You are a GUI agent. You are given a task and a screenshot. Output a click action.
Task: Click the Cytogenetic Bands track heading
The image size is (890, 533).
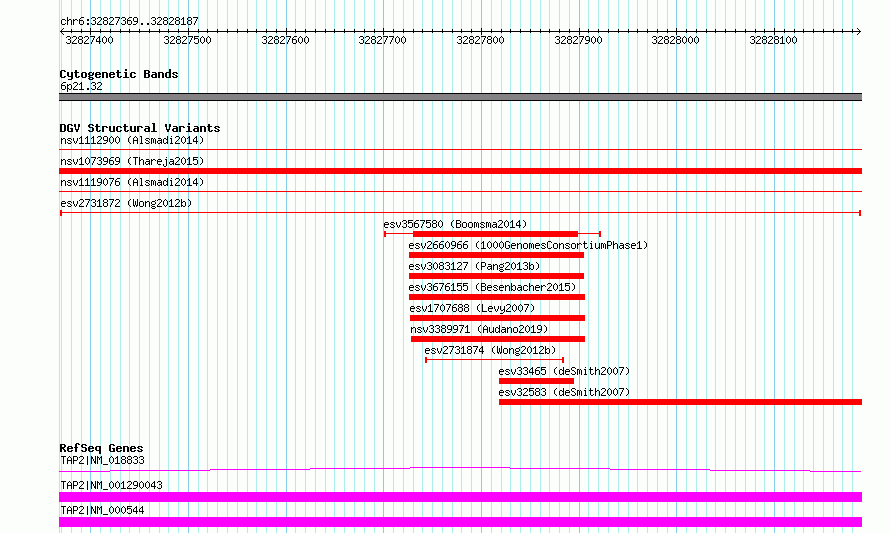(119, 74)
